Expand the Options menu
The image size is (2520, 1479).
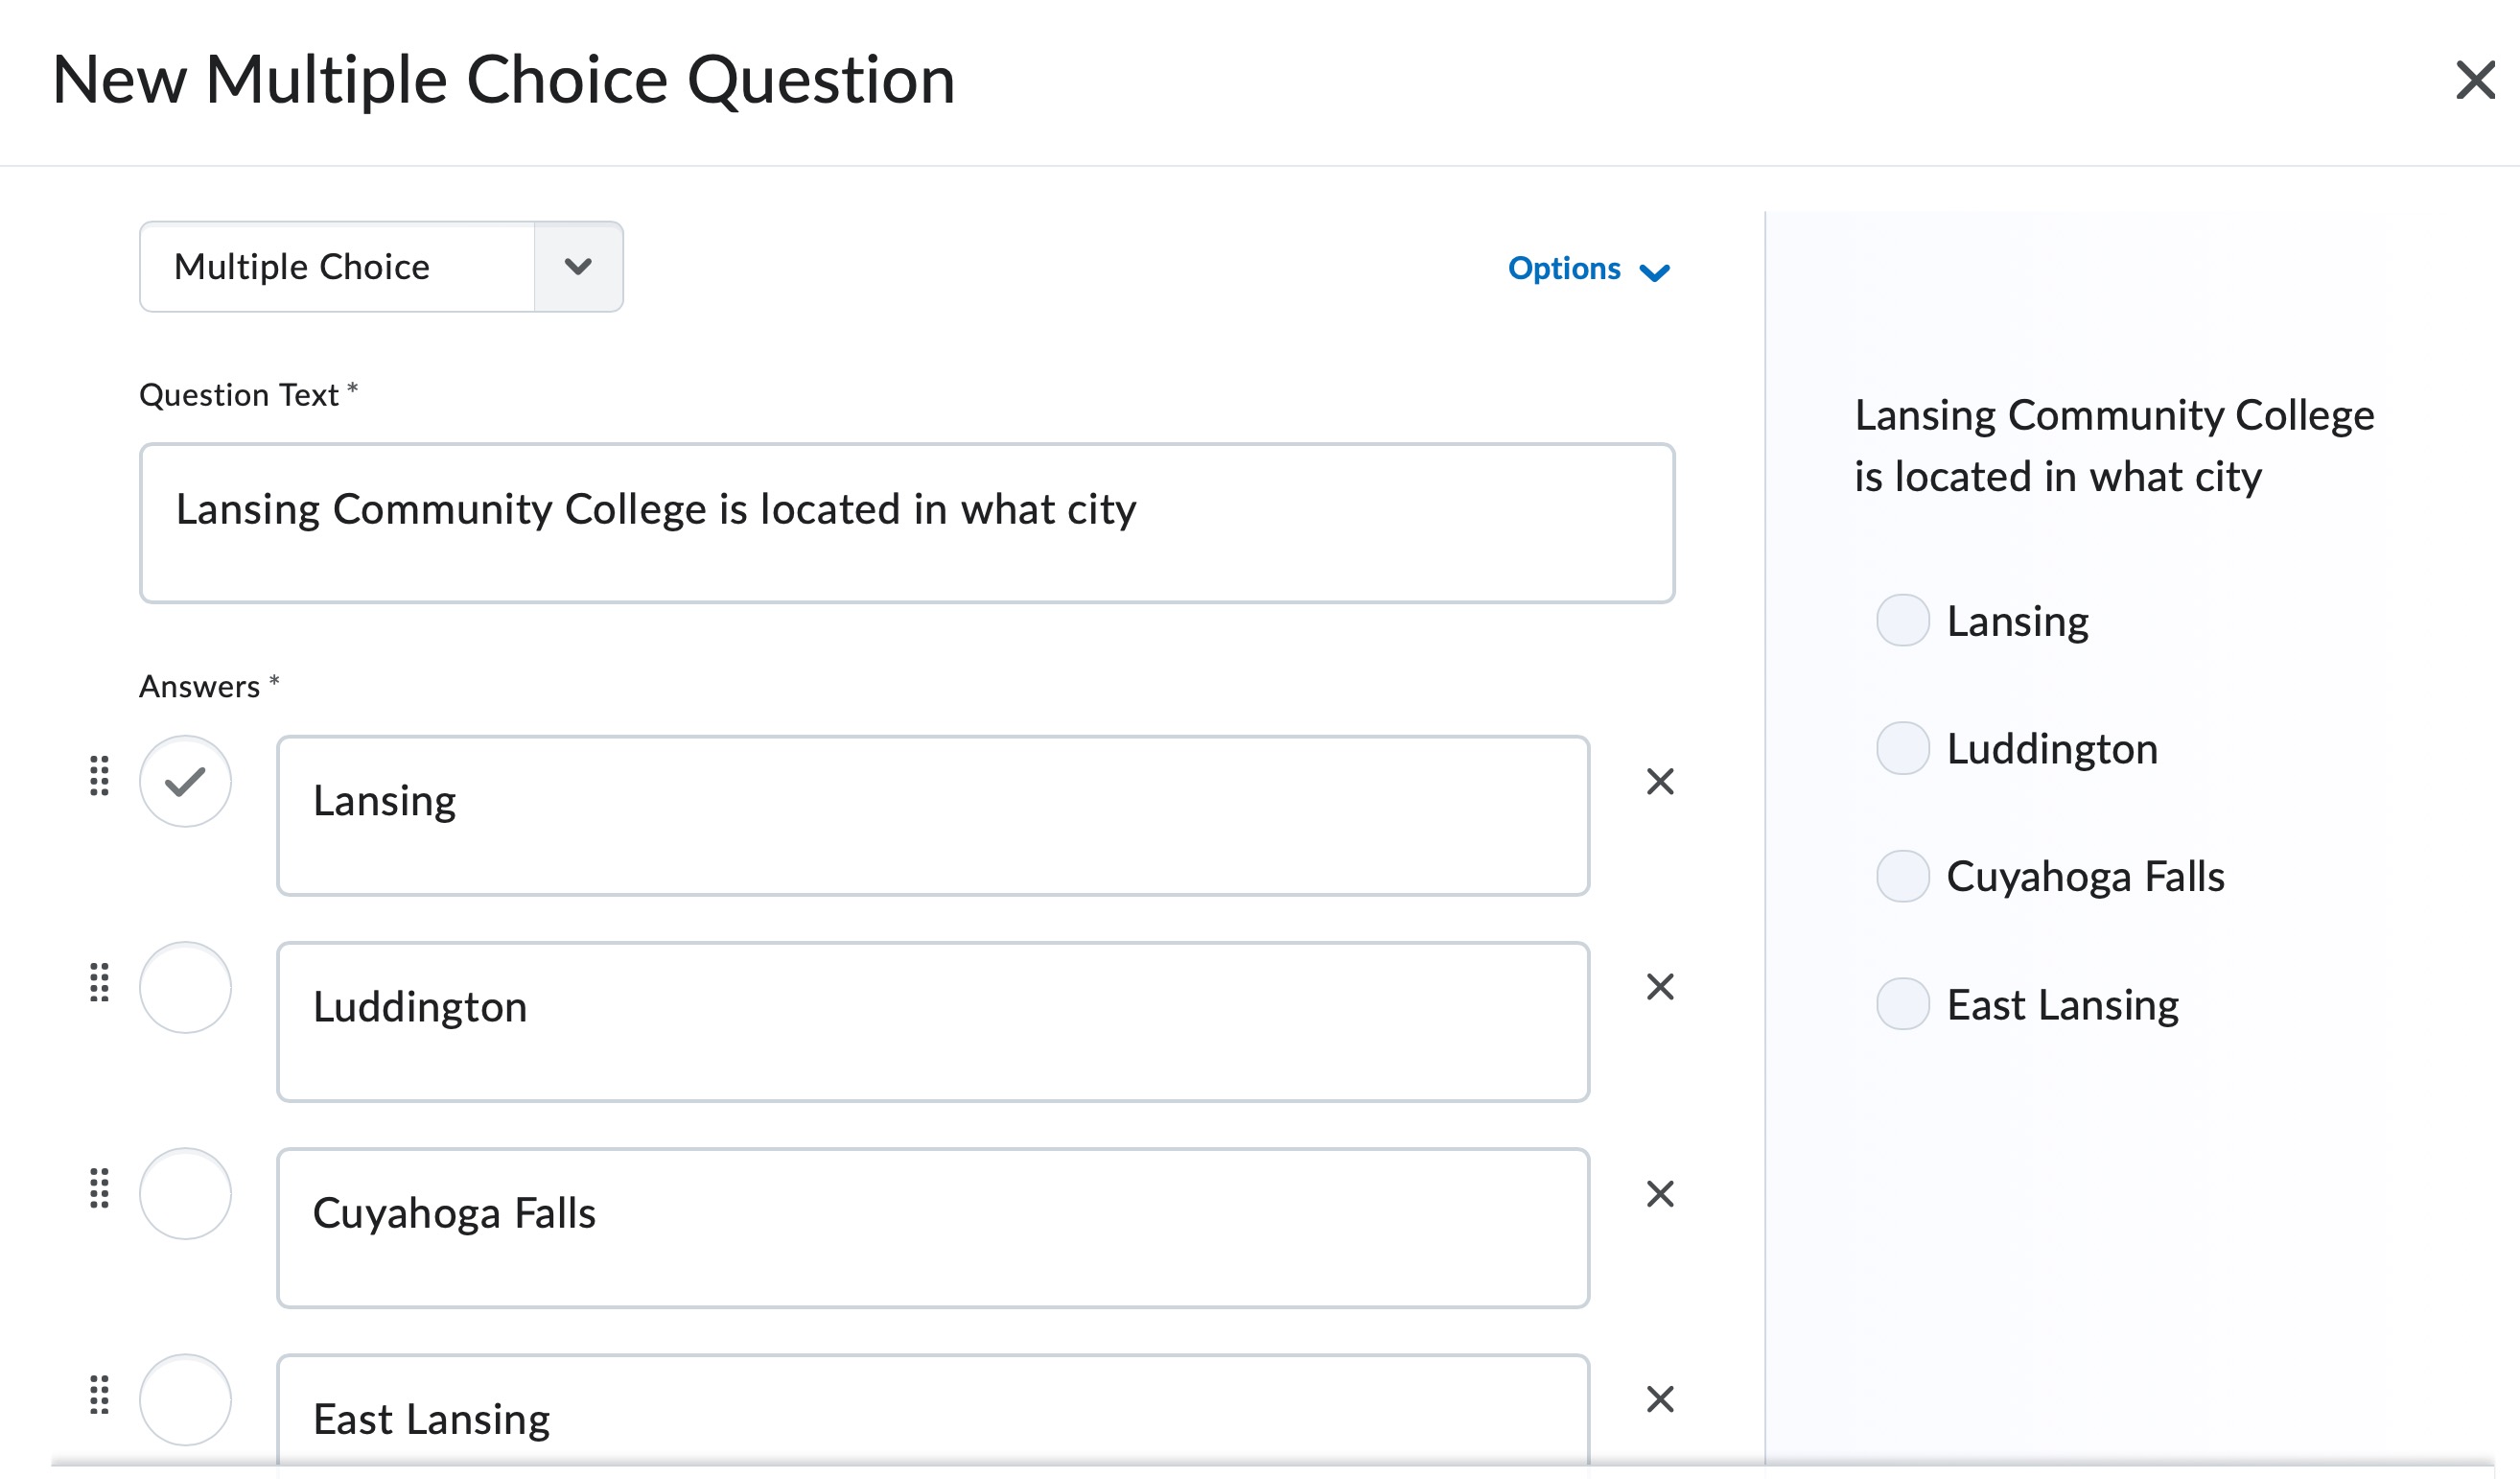coord(1588,269)
